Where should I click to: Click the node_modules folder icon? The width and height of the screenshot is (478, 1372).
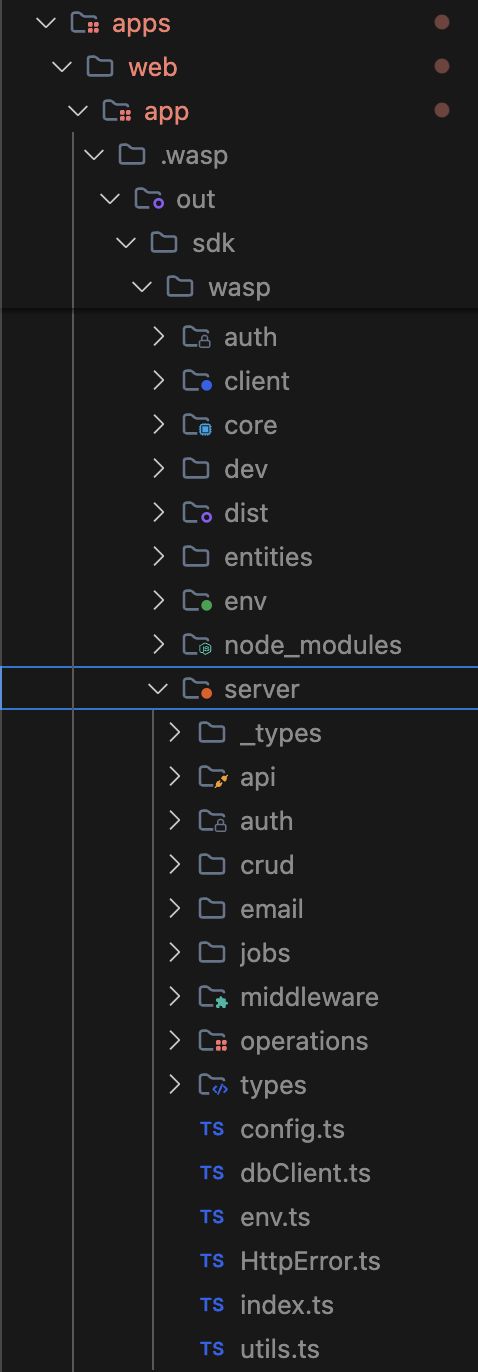tap(197, 645)
